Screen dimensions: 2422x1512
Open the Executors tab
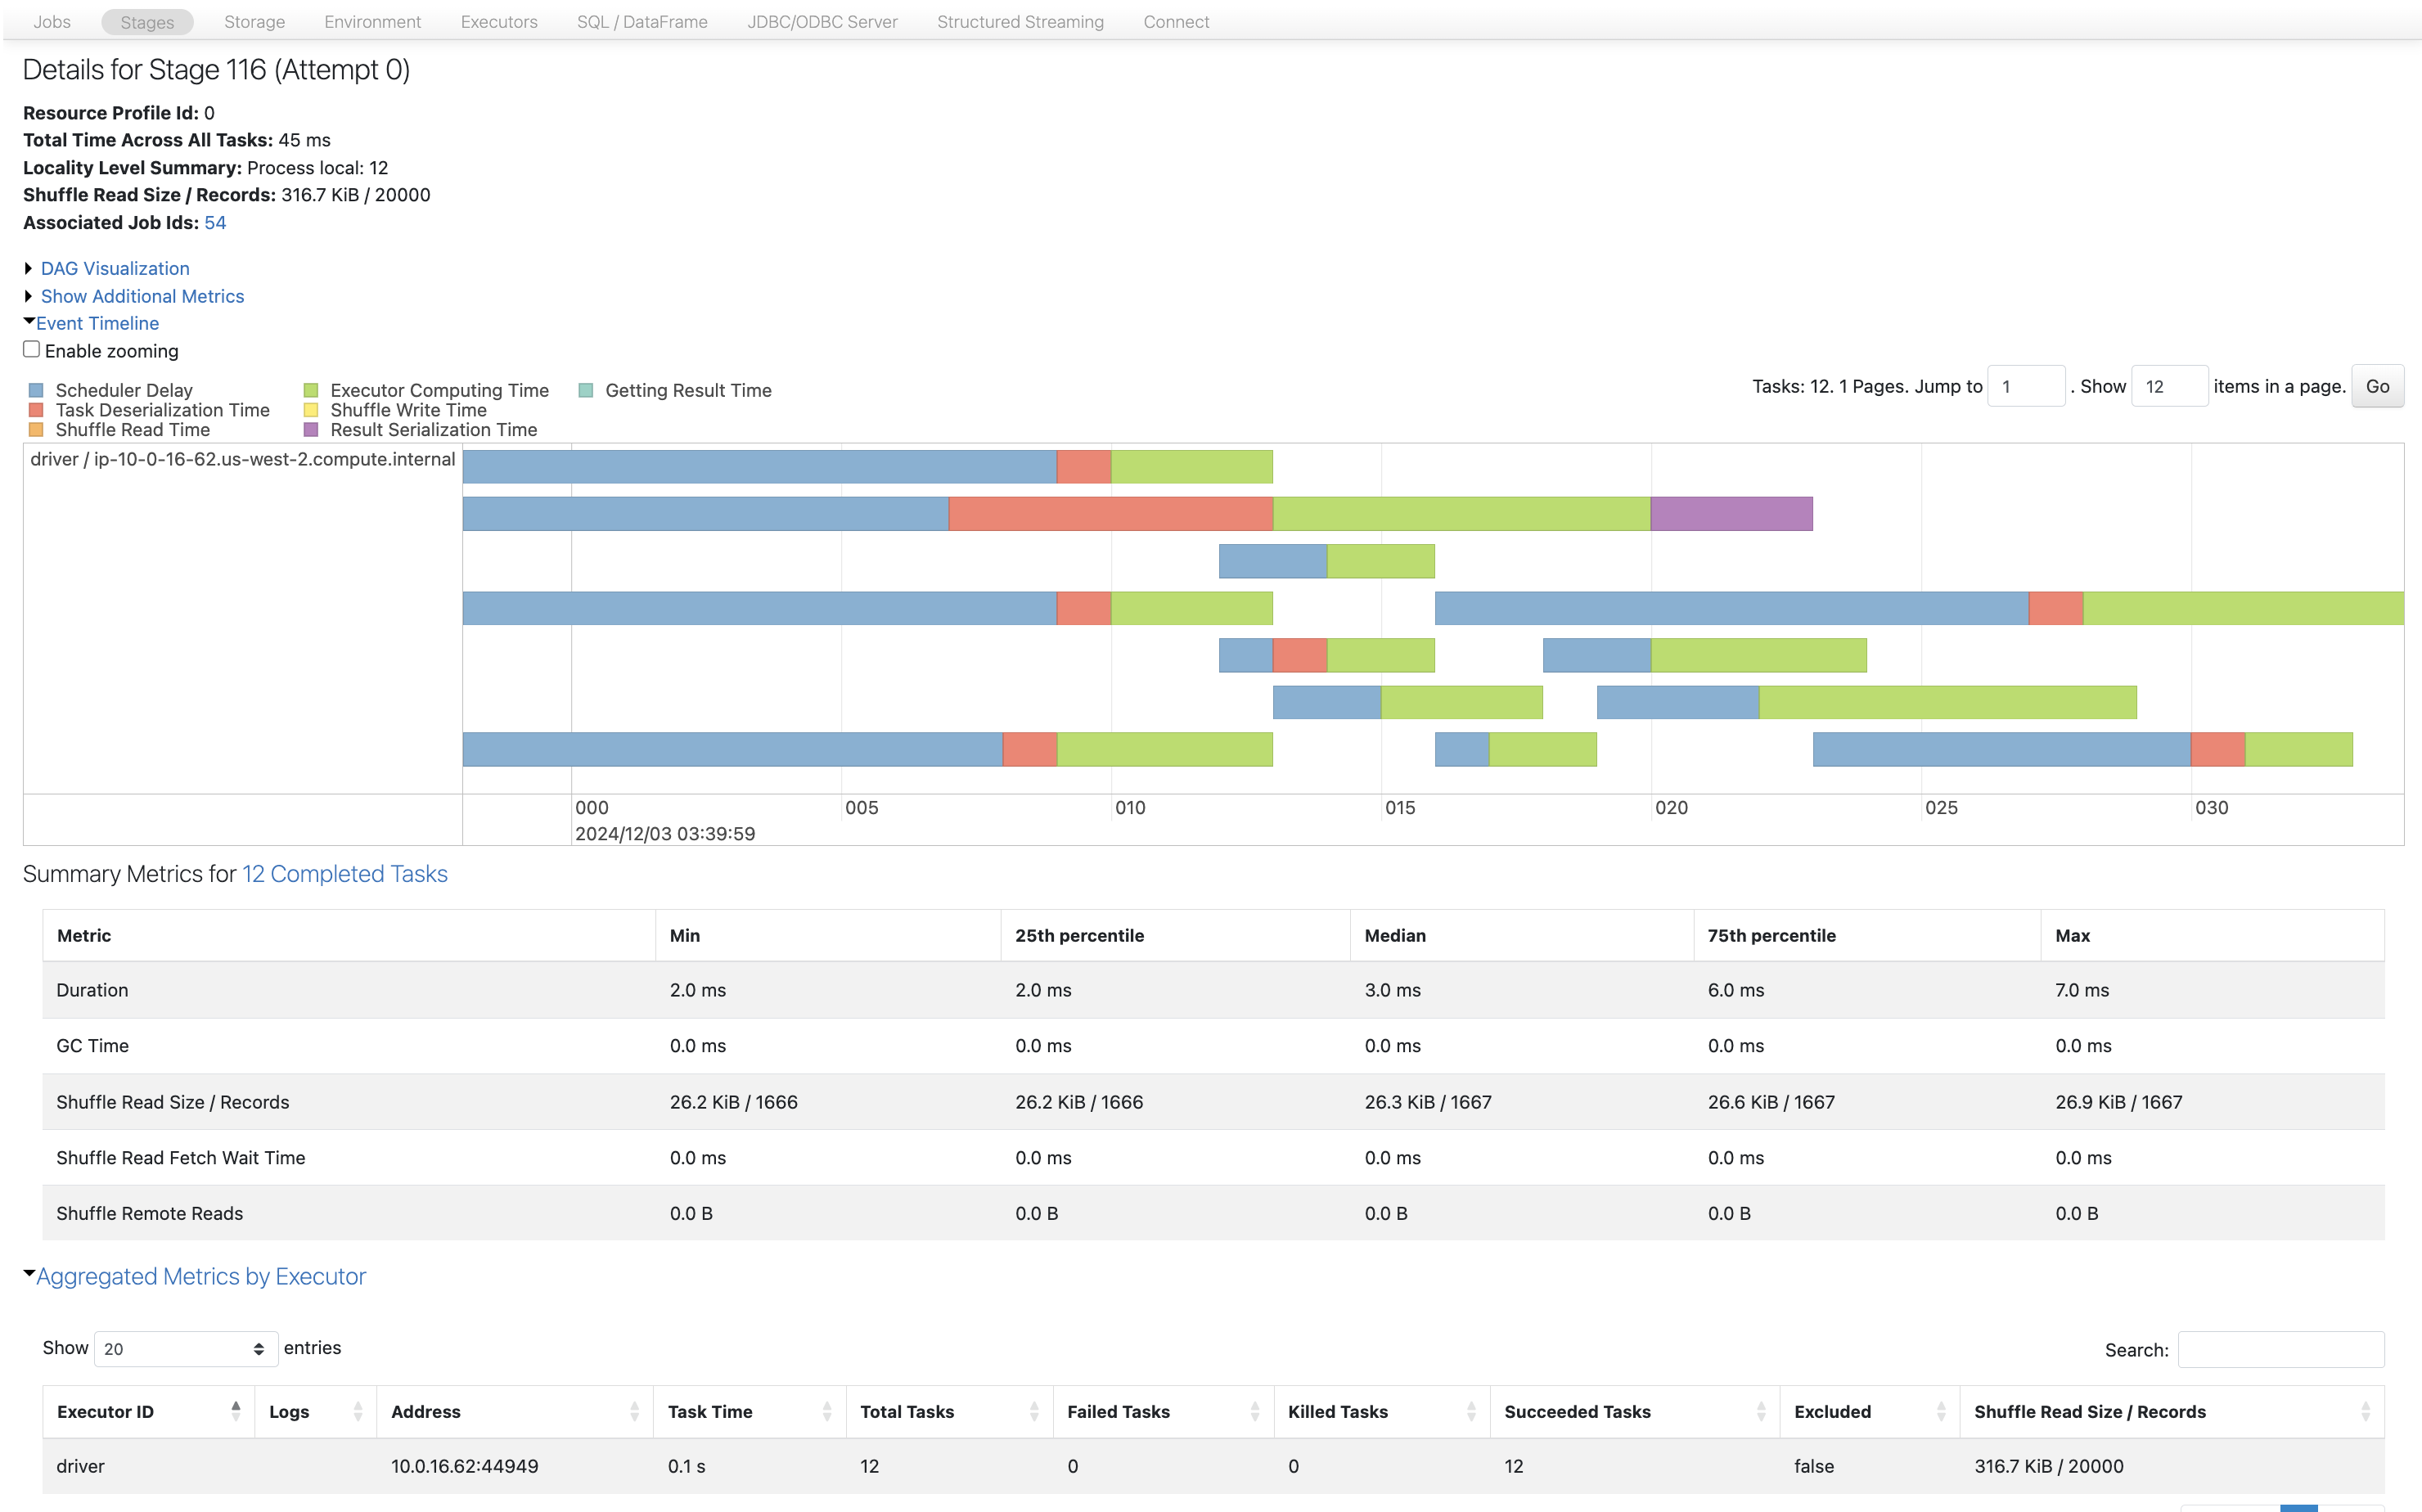point(498,21)
